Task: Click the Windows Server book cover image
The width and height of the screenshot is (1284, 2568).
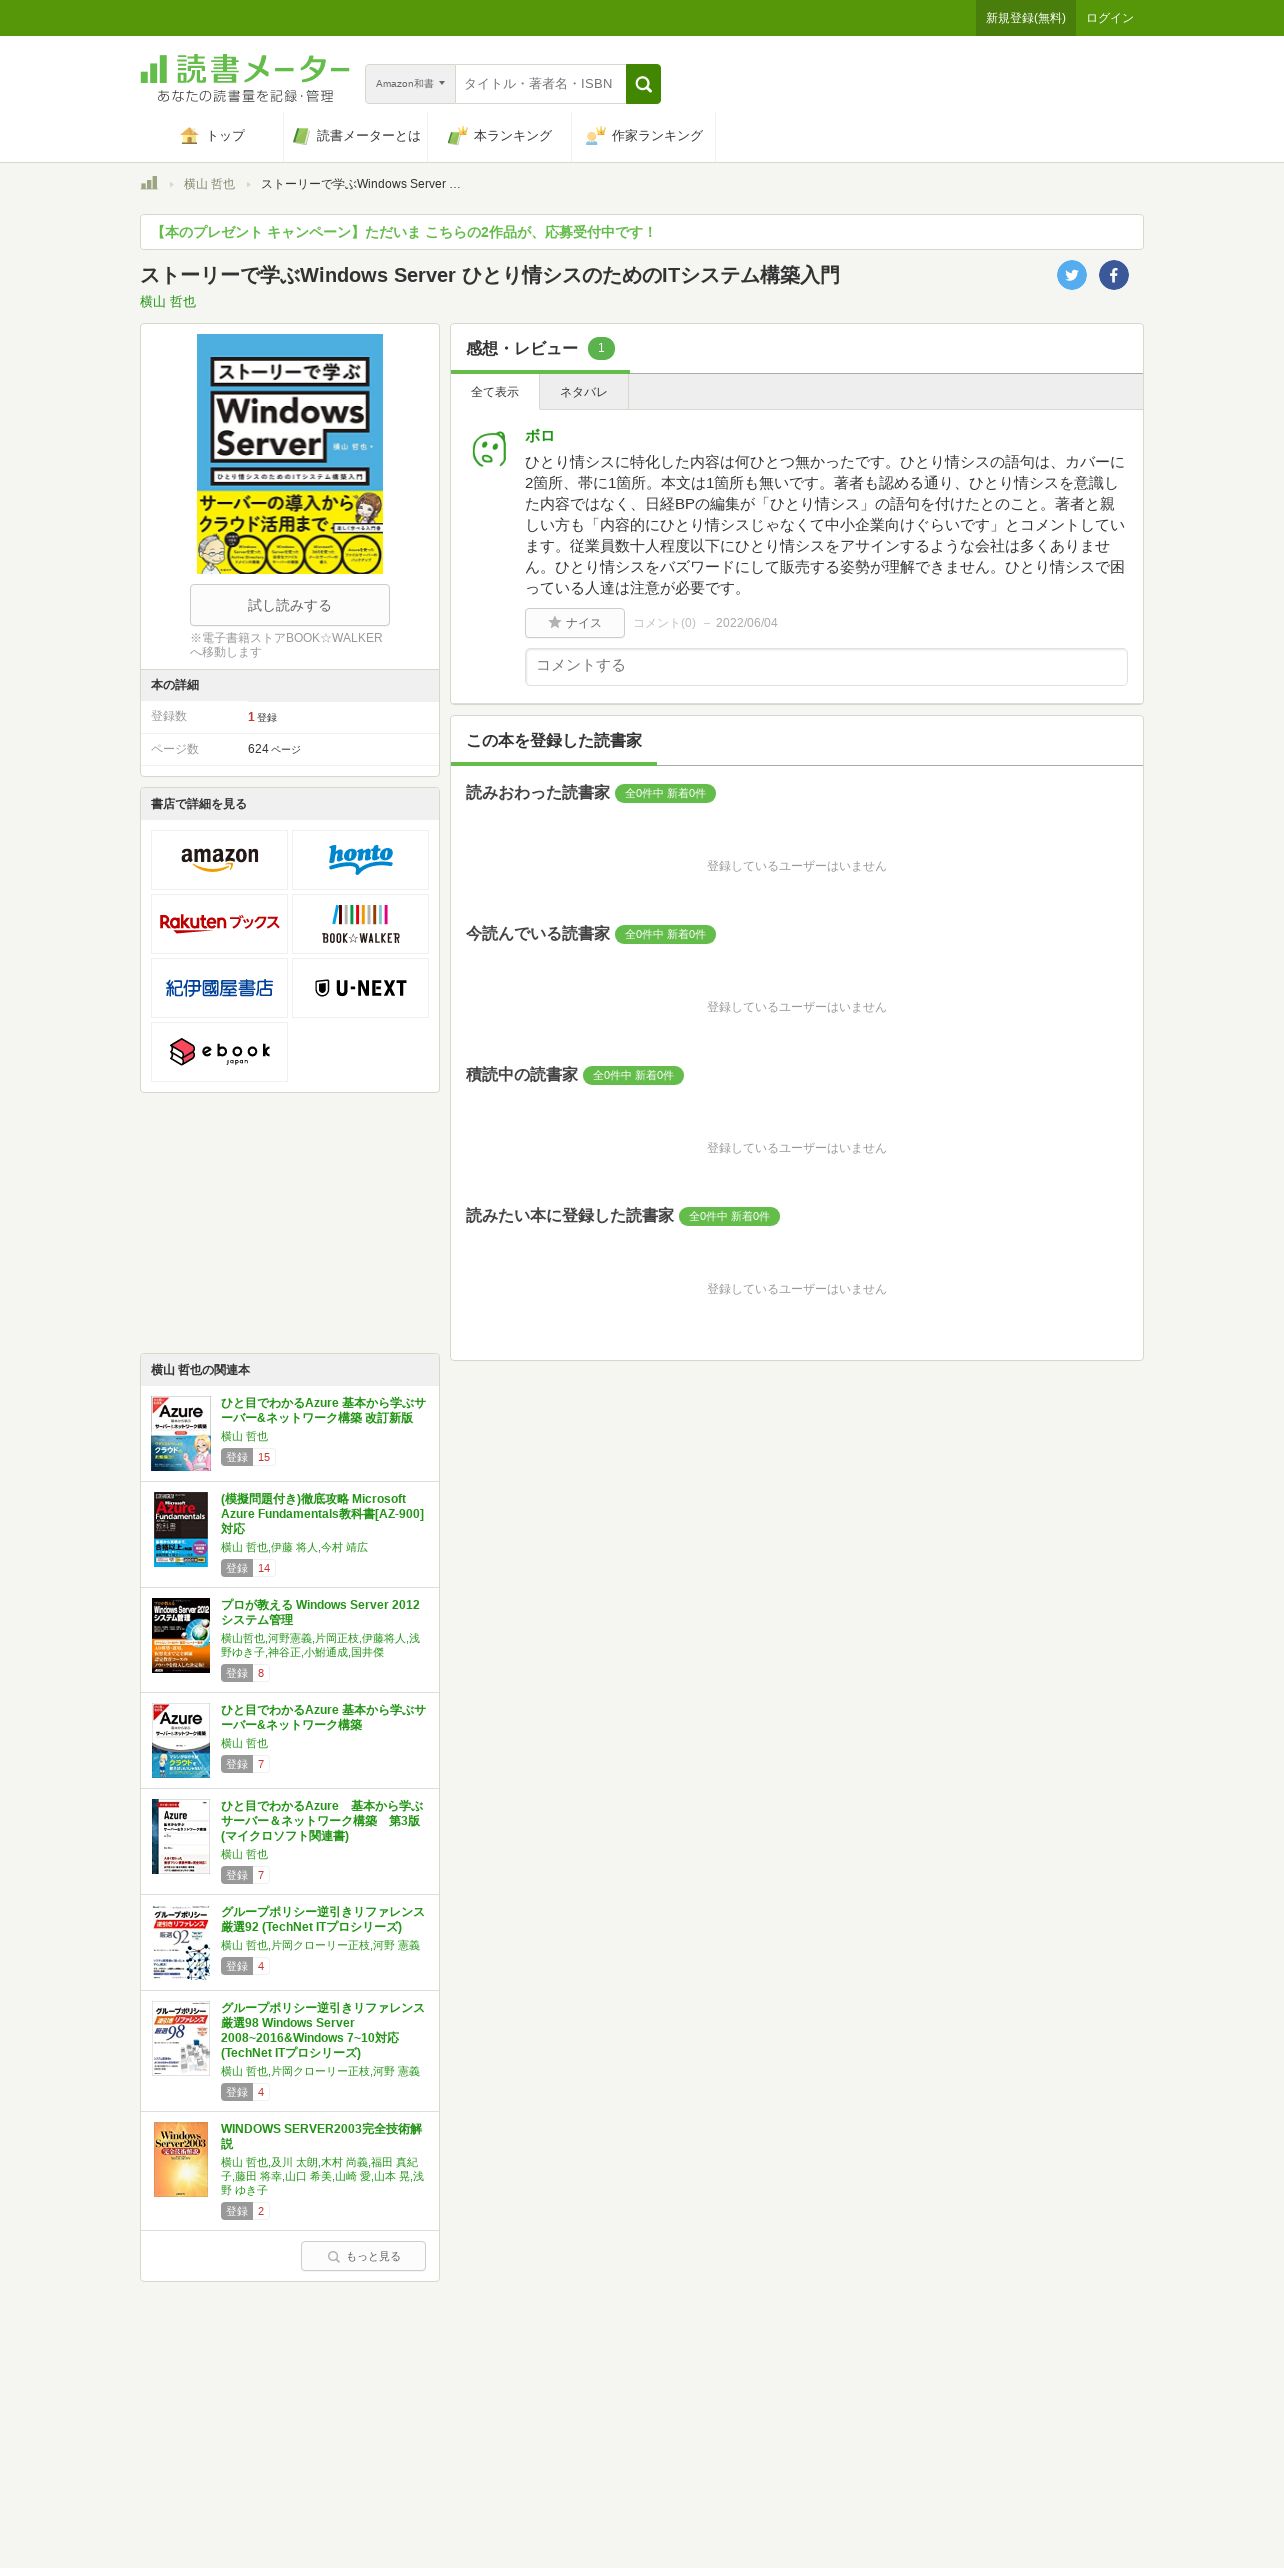Action: pyautogui.click(x=290, y=454)
